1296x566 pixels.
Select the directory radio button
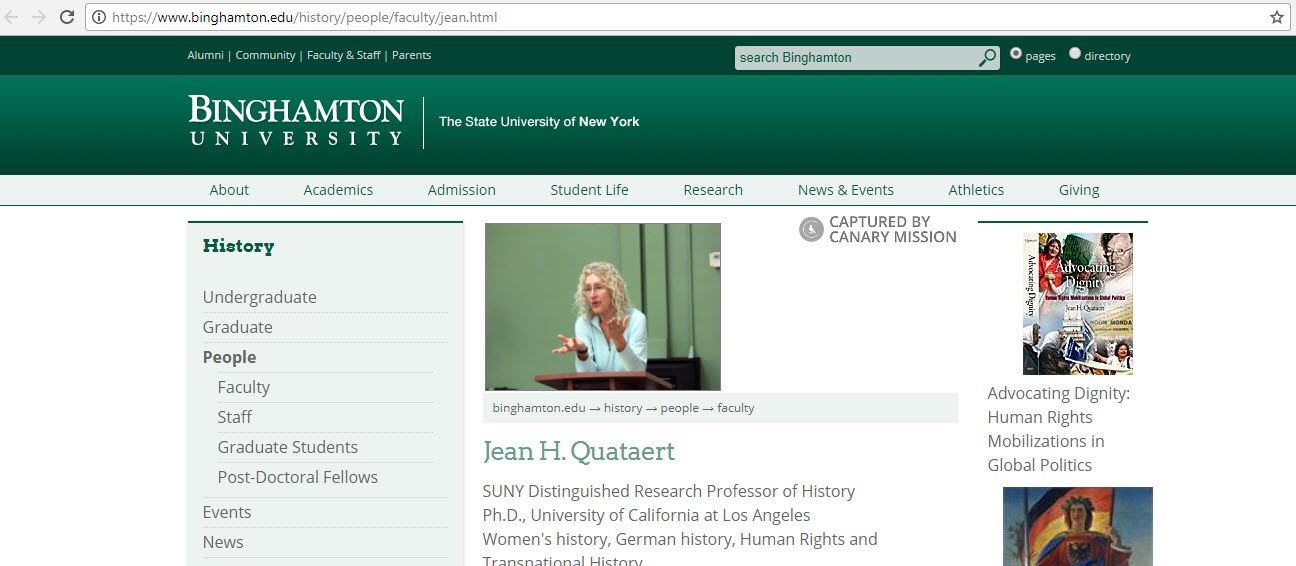click(x=1075, y=54)
